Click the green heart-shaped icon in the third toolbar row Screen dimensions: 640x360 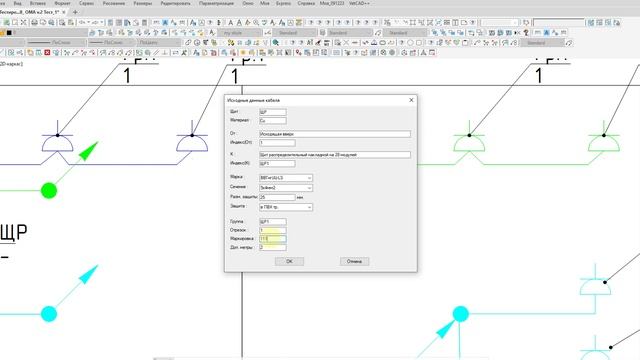(457, 42)
